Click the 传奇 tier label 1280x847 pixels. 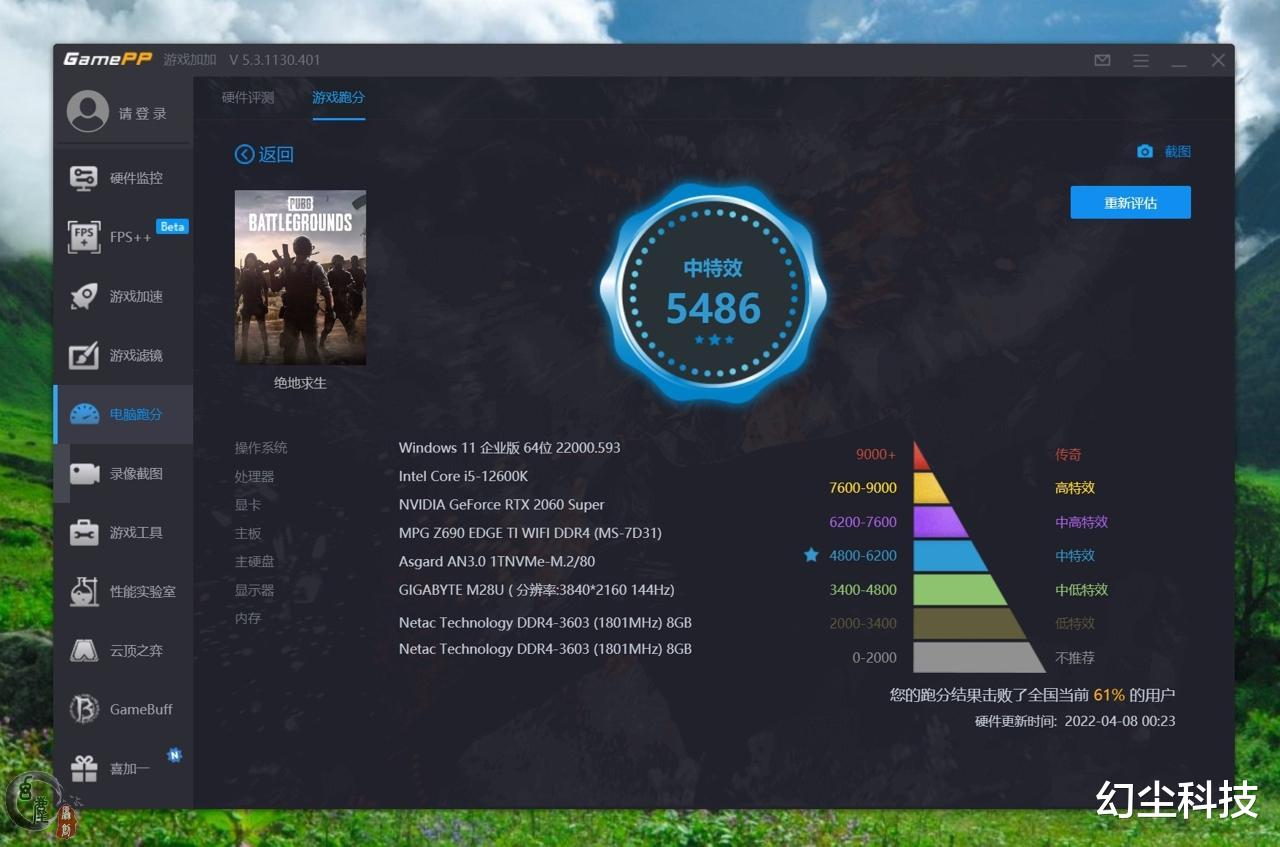[x=1068, y=454]
